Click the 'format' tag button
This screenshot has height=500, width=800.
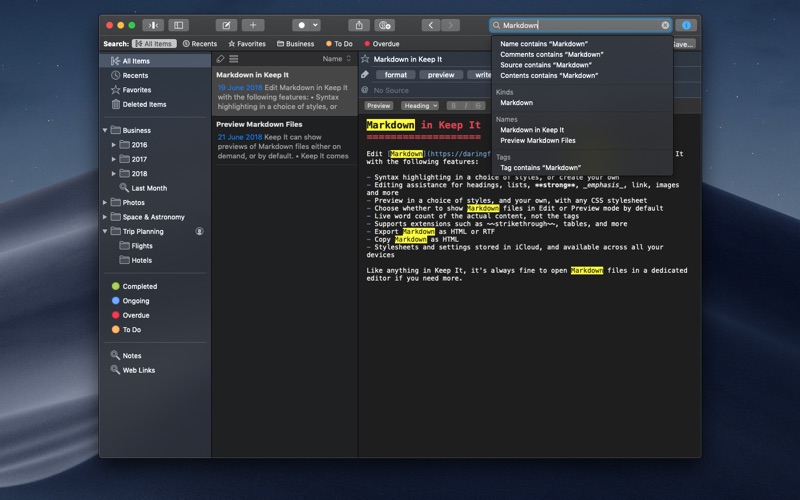[x=396, y=75]
